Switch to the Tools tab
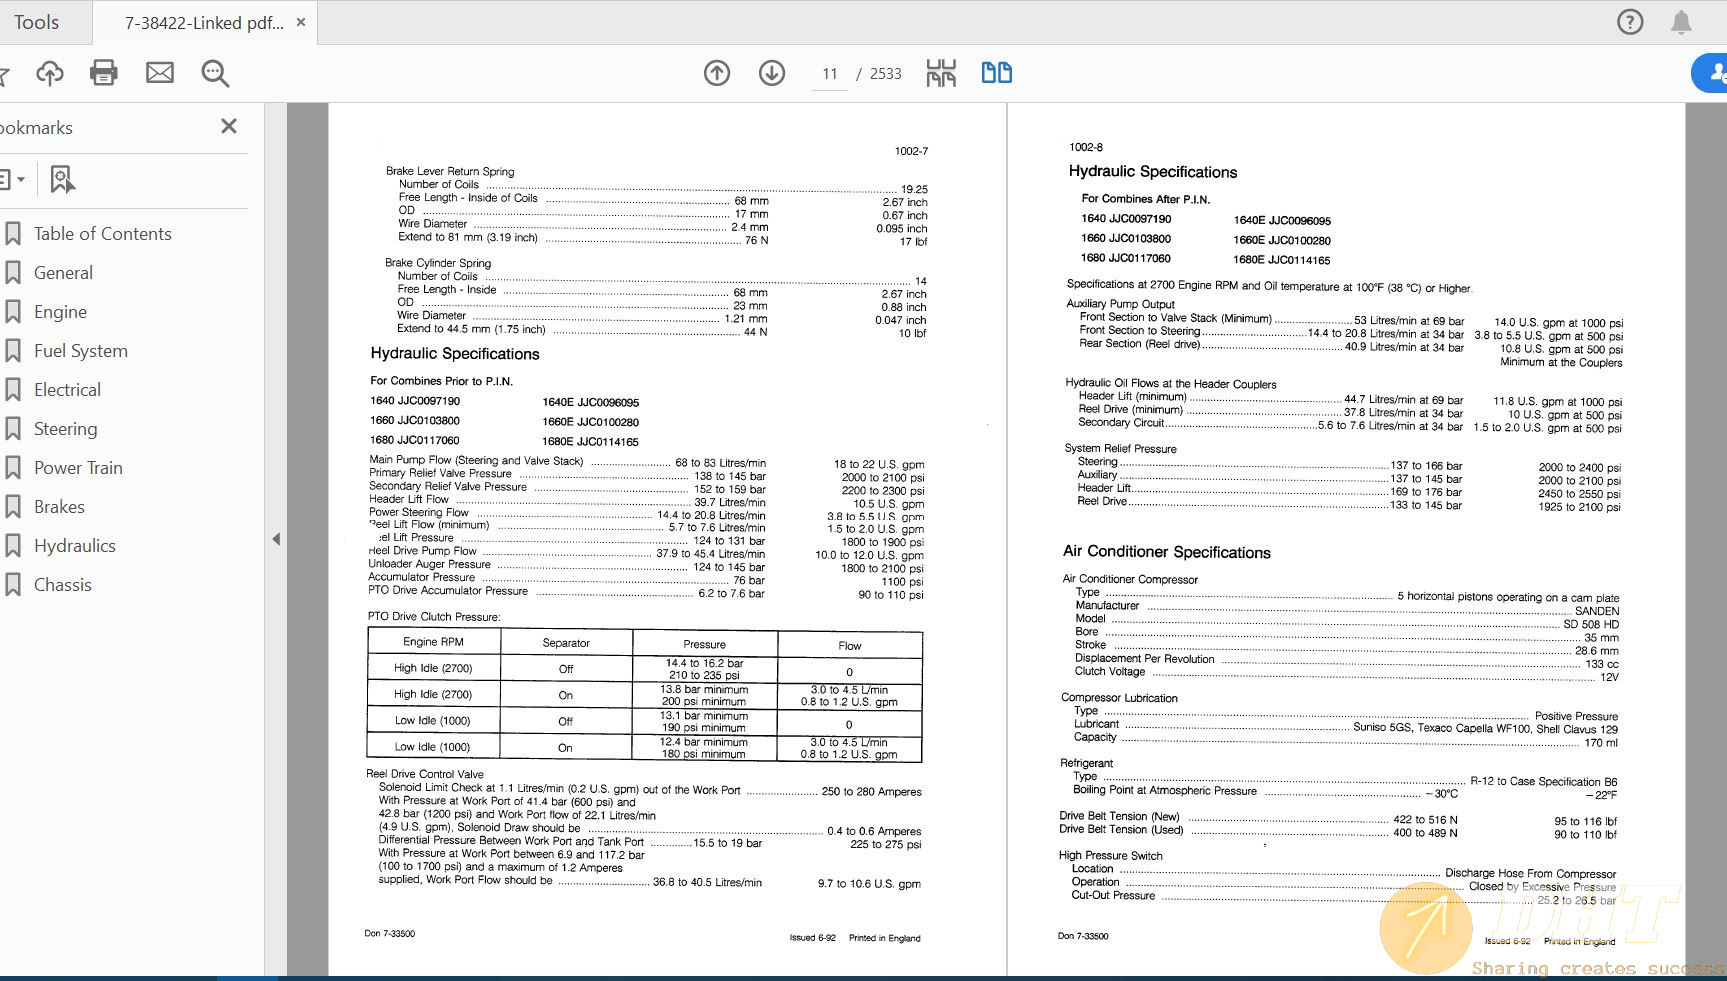Screen dimensions: 1727x981 coord(37,22)
